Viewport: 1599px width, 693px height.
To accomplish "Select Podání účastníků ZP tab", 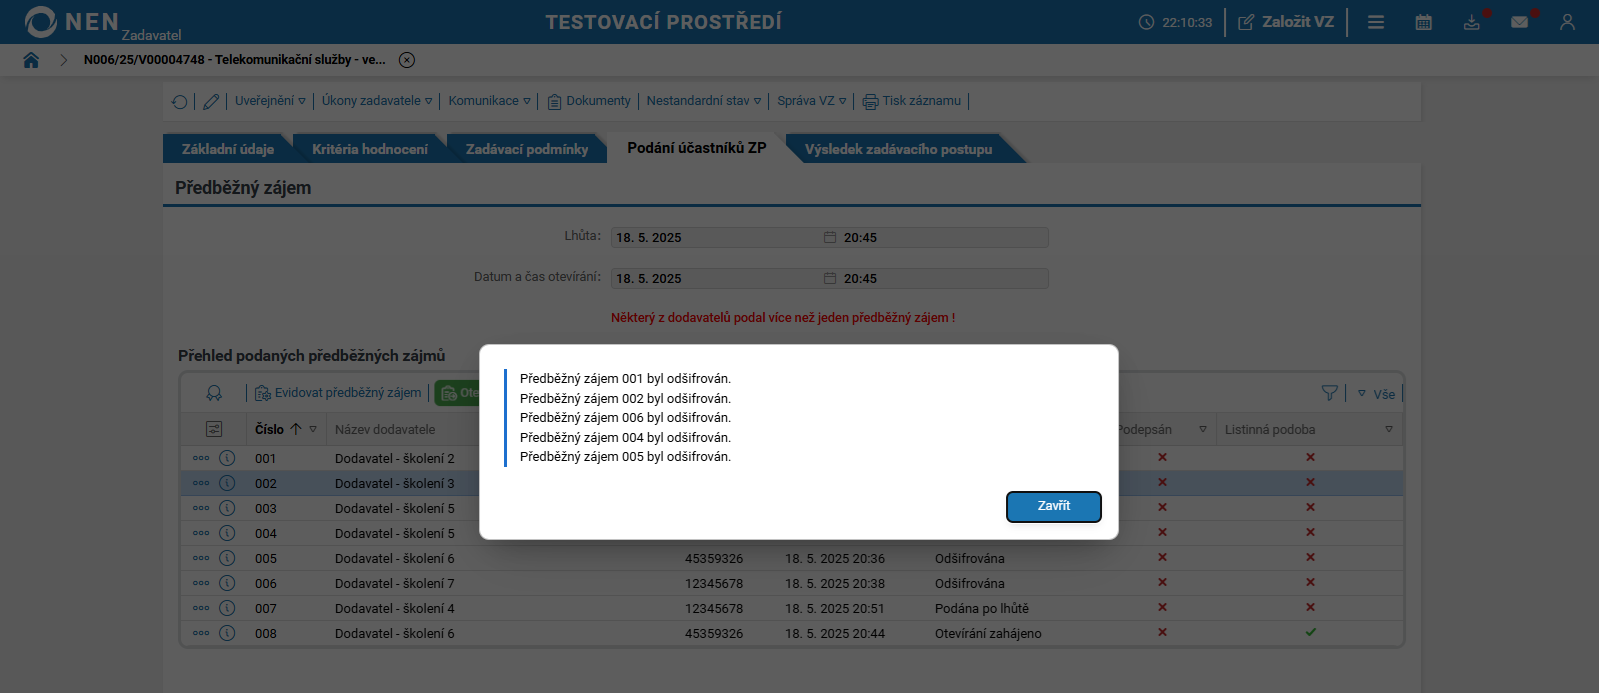I will [697, 148].
